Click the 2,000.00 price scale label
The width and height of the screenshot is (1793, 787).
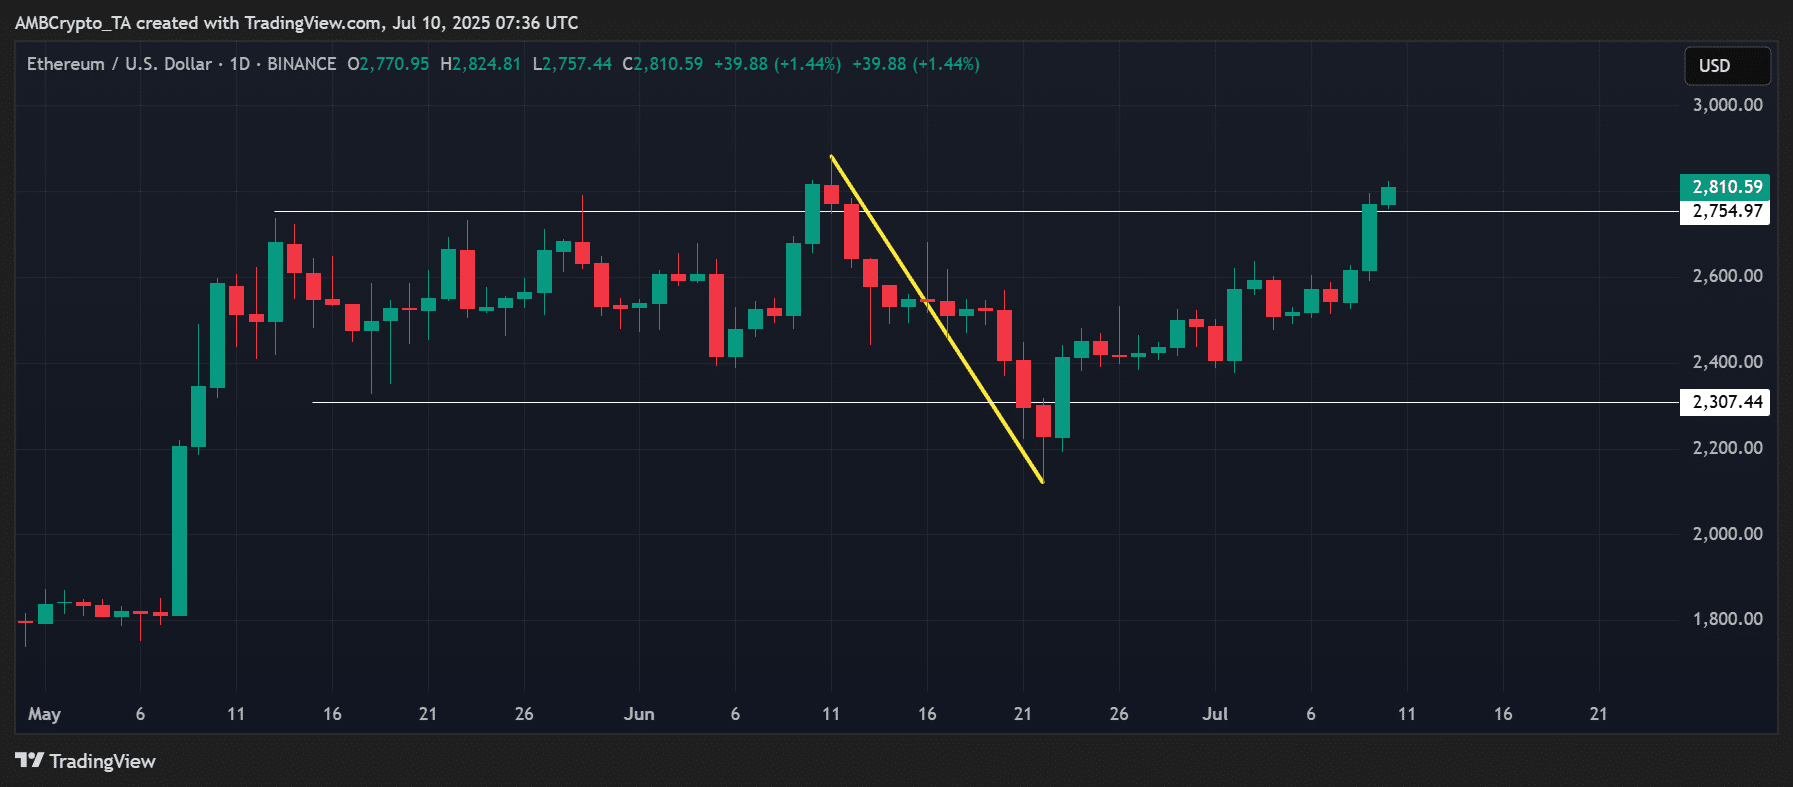click(x=1727, y=534)
